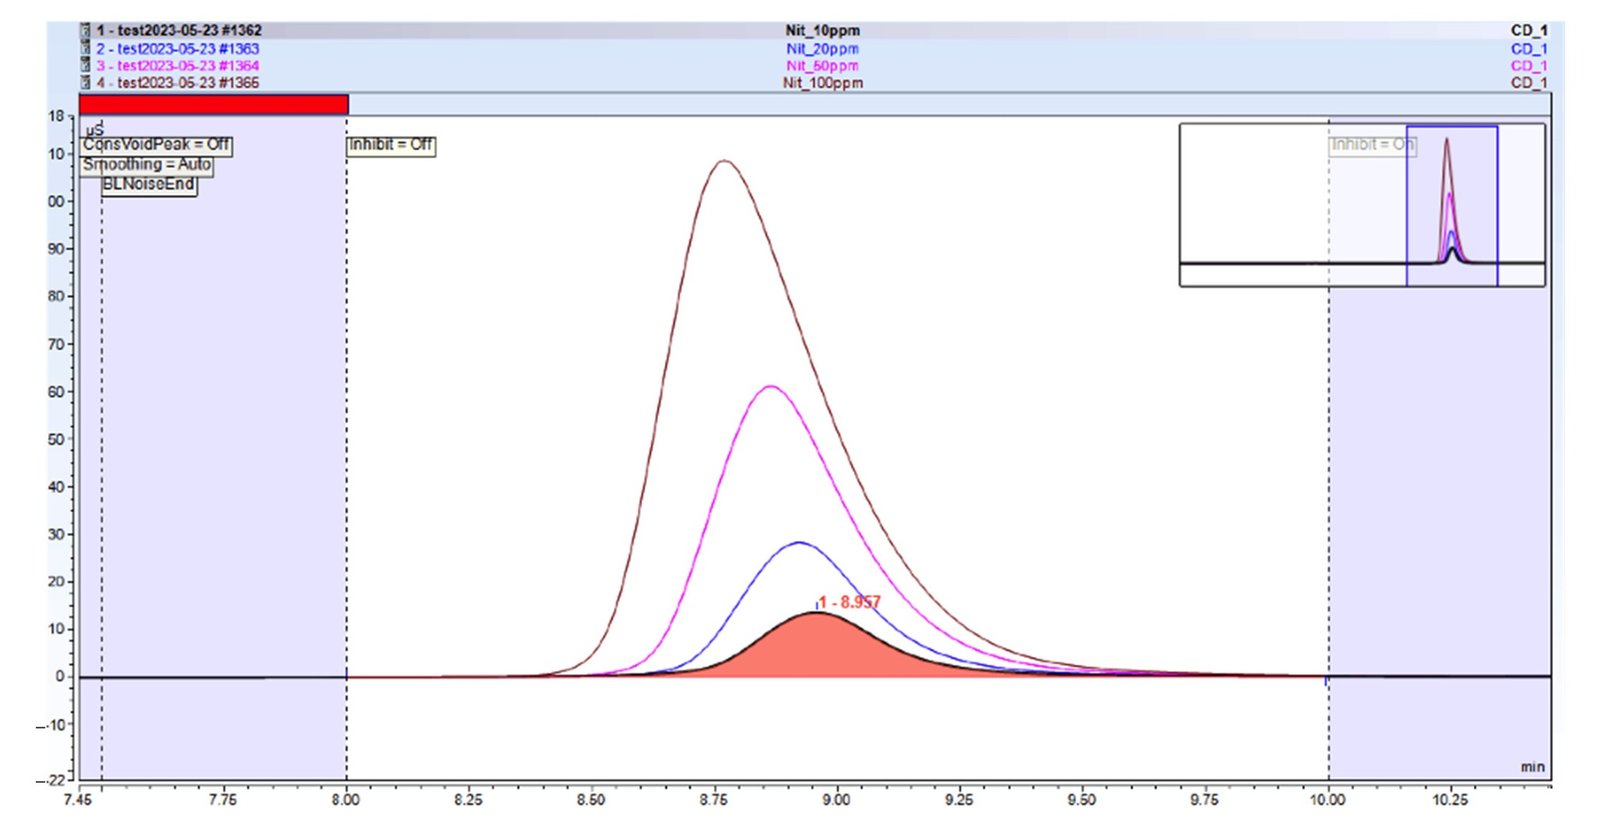Select the "Inhibit = Off" parameter label
This screenshot has width=1600, height=831.
[391, 145]
